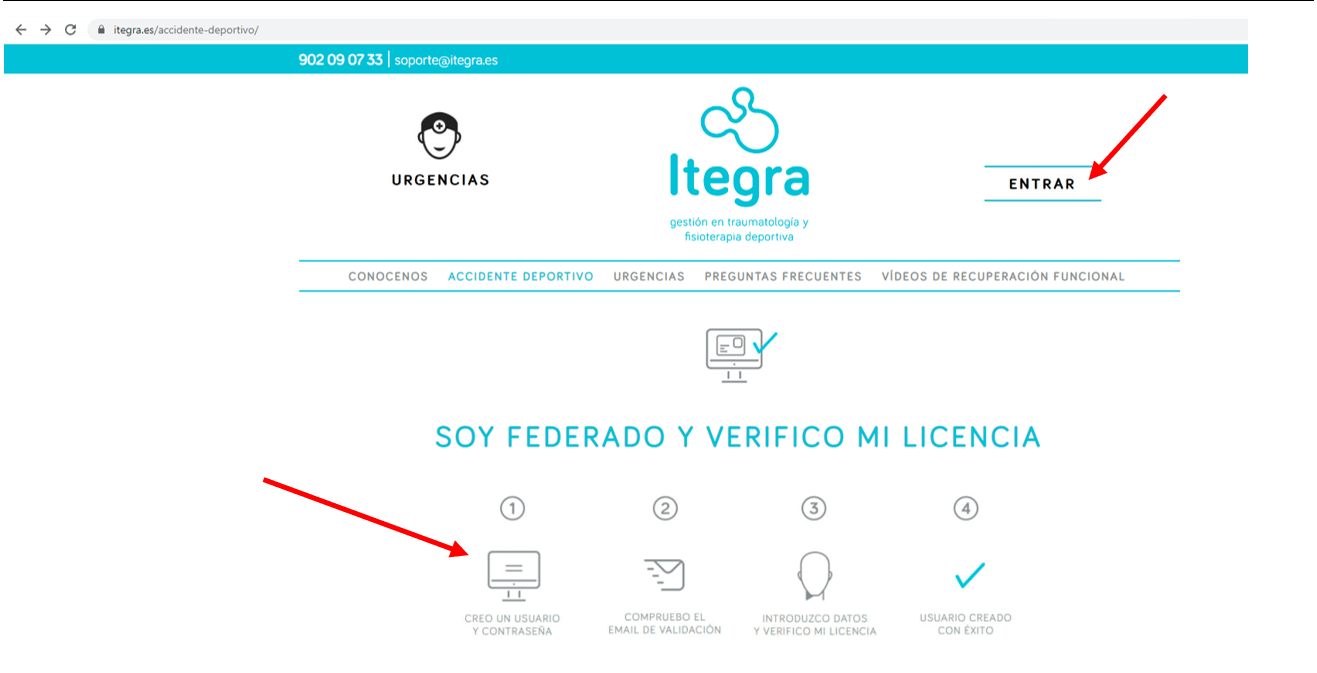The width and height of the screenshot is (1317, 673).
Task: Click INTRODUZCO DATOS Y VERIFICO MI LICENCIA text
Action: 815,625
